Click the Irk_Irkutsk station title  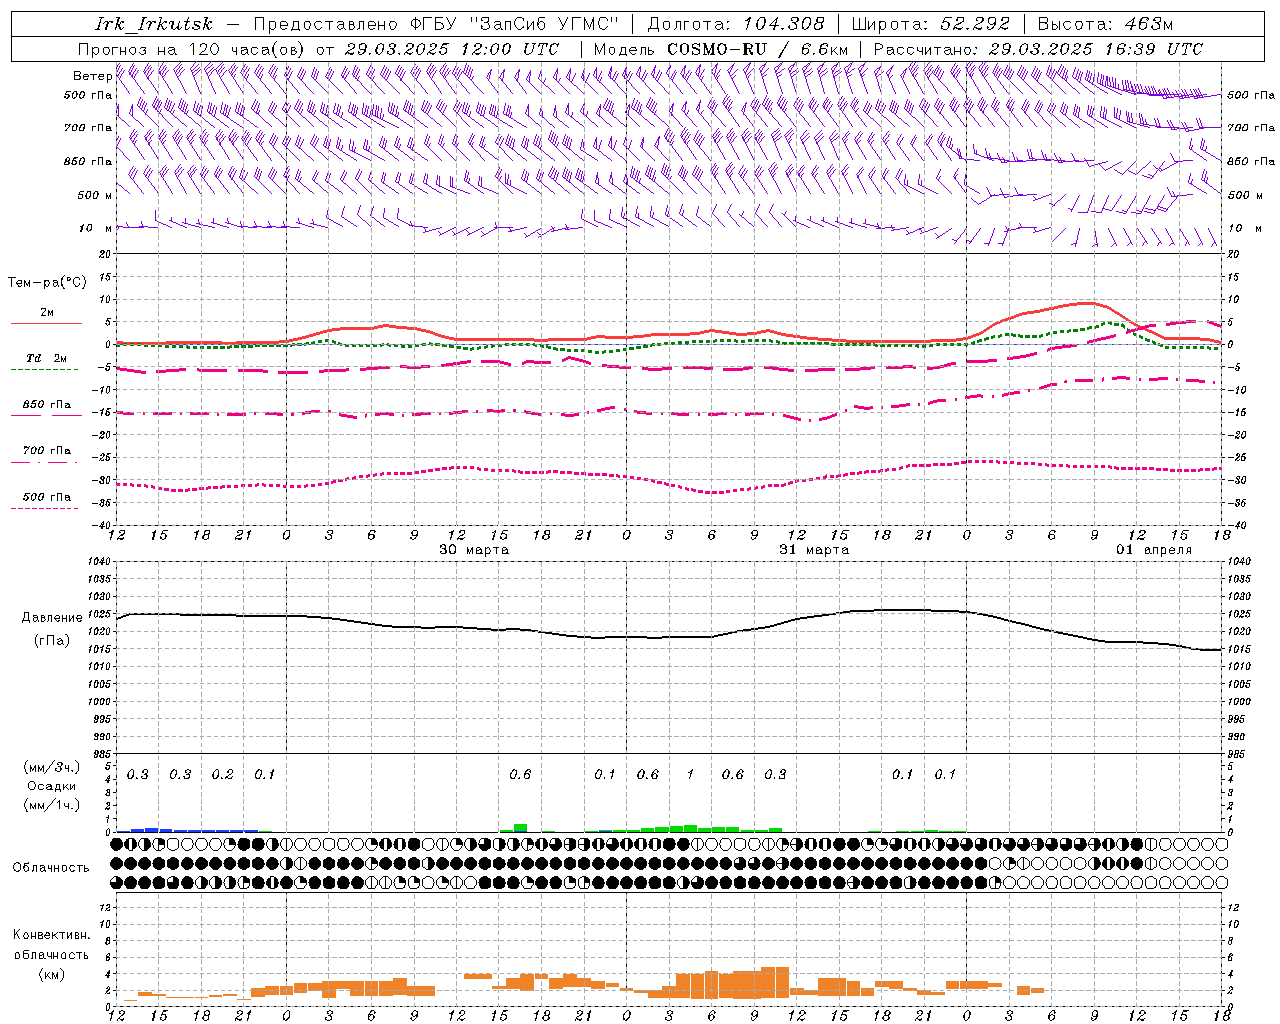click(x=153, y=24)
